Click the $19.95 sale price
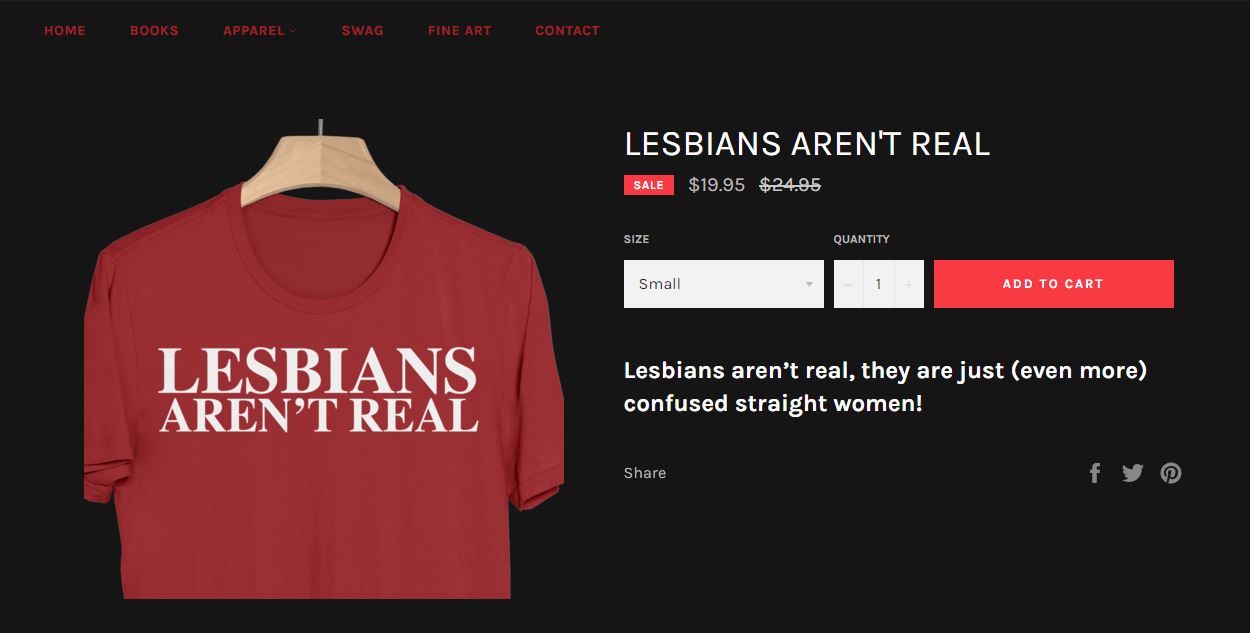The height and width of the screenshot is (633, 1250). [717, 185]
